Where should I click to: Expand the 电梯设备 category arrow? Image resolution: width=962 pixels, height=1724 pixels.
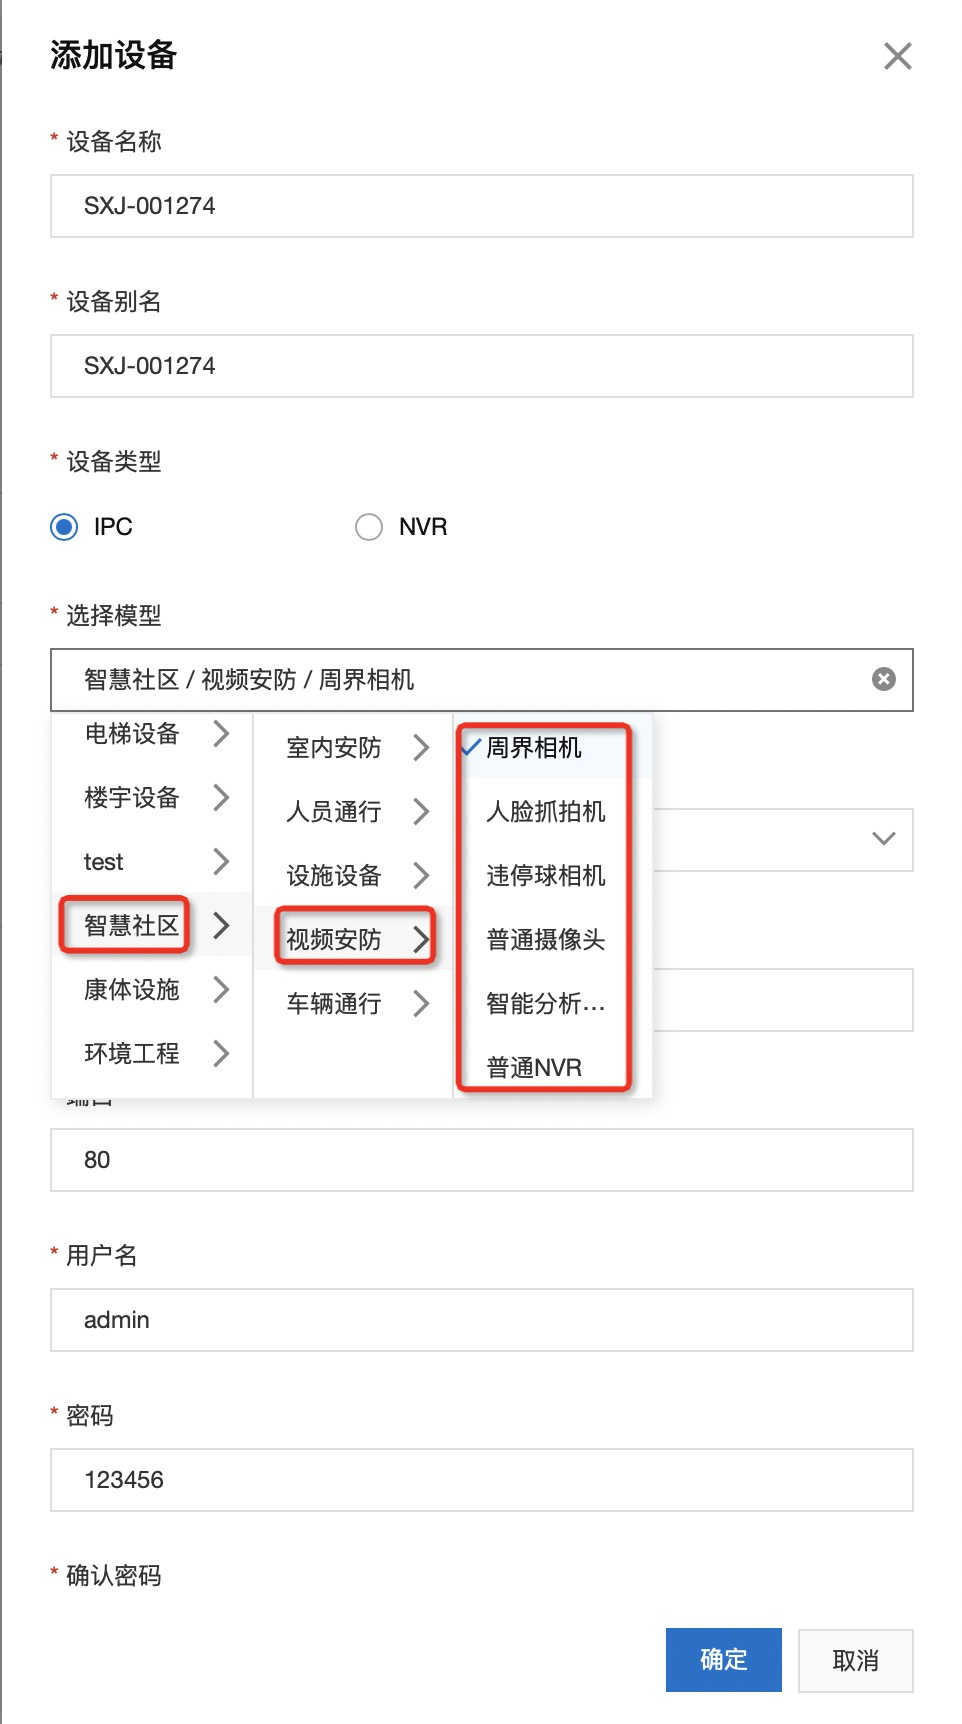222,734
